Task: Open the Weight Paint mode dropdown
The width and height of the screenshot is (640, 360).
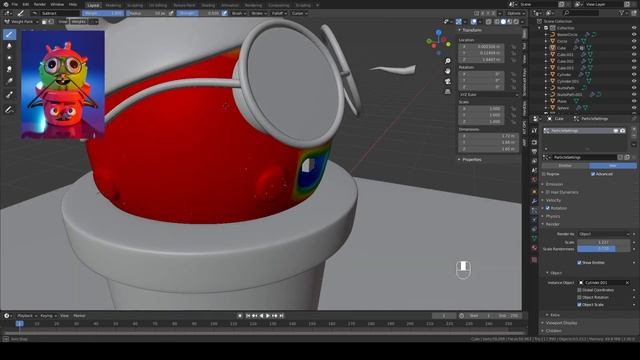Action: 21,22
